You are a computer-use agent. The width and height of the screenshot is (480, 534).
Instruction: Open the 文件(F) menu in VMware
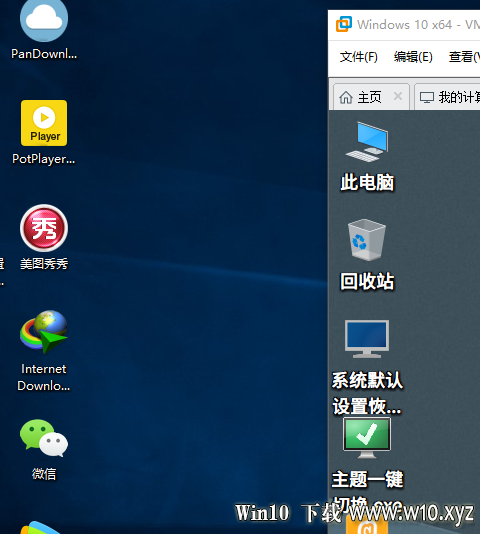click(358, 57)
